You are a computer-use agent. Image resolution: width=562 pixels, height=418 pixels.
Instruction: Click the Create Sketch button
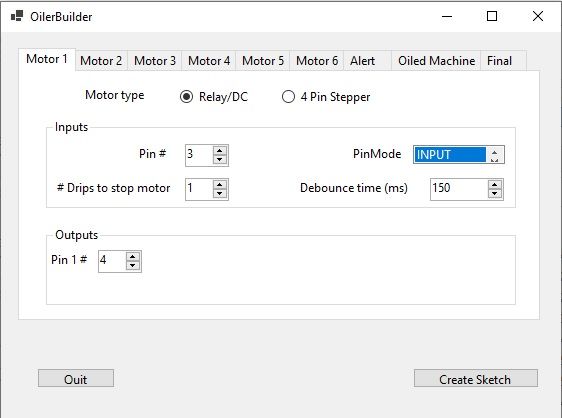pos(476,378)
